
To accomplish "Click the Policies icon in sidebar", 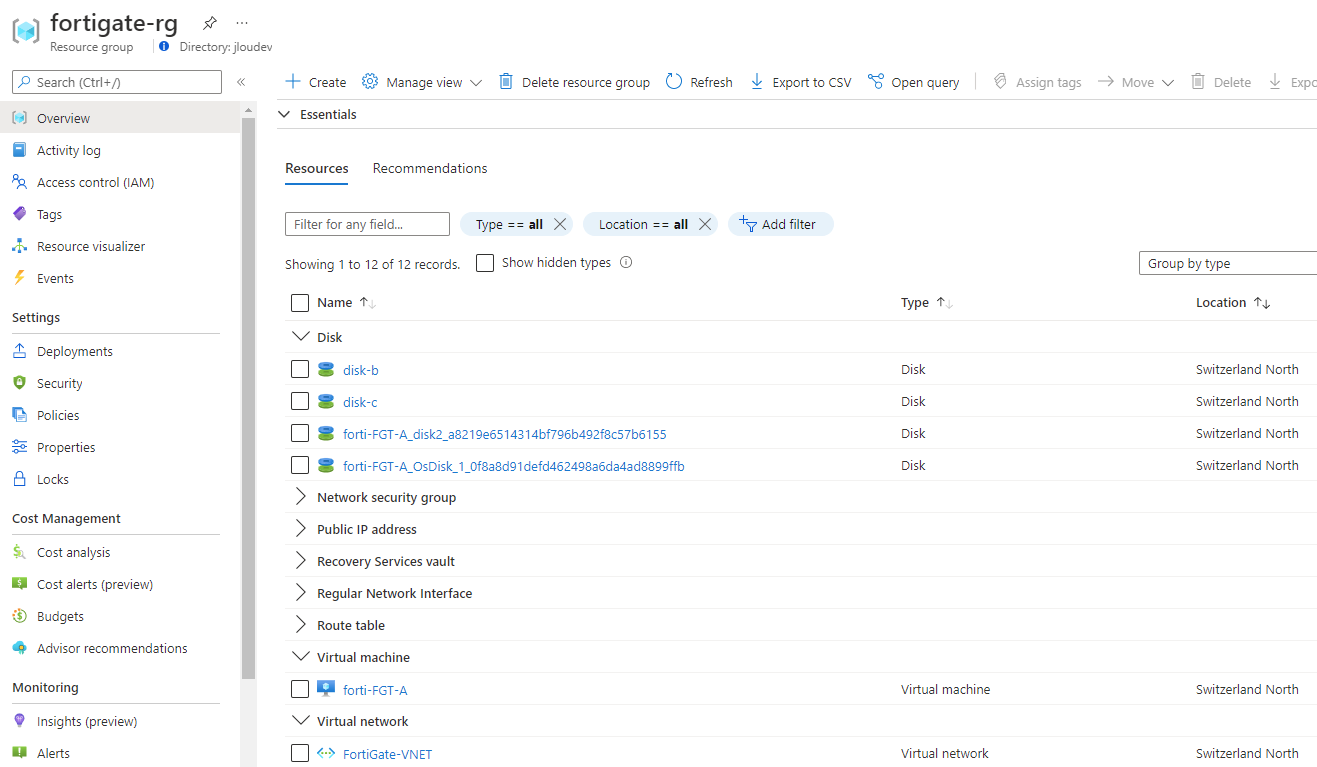I will pyautogui.click(x=19, y=415).
